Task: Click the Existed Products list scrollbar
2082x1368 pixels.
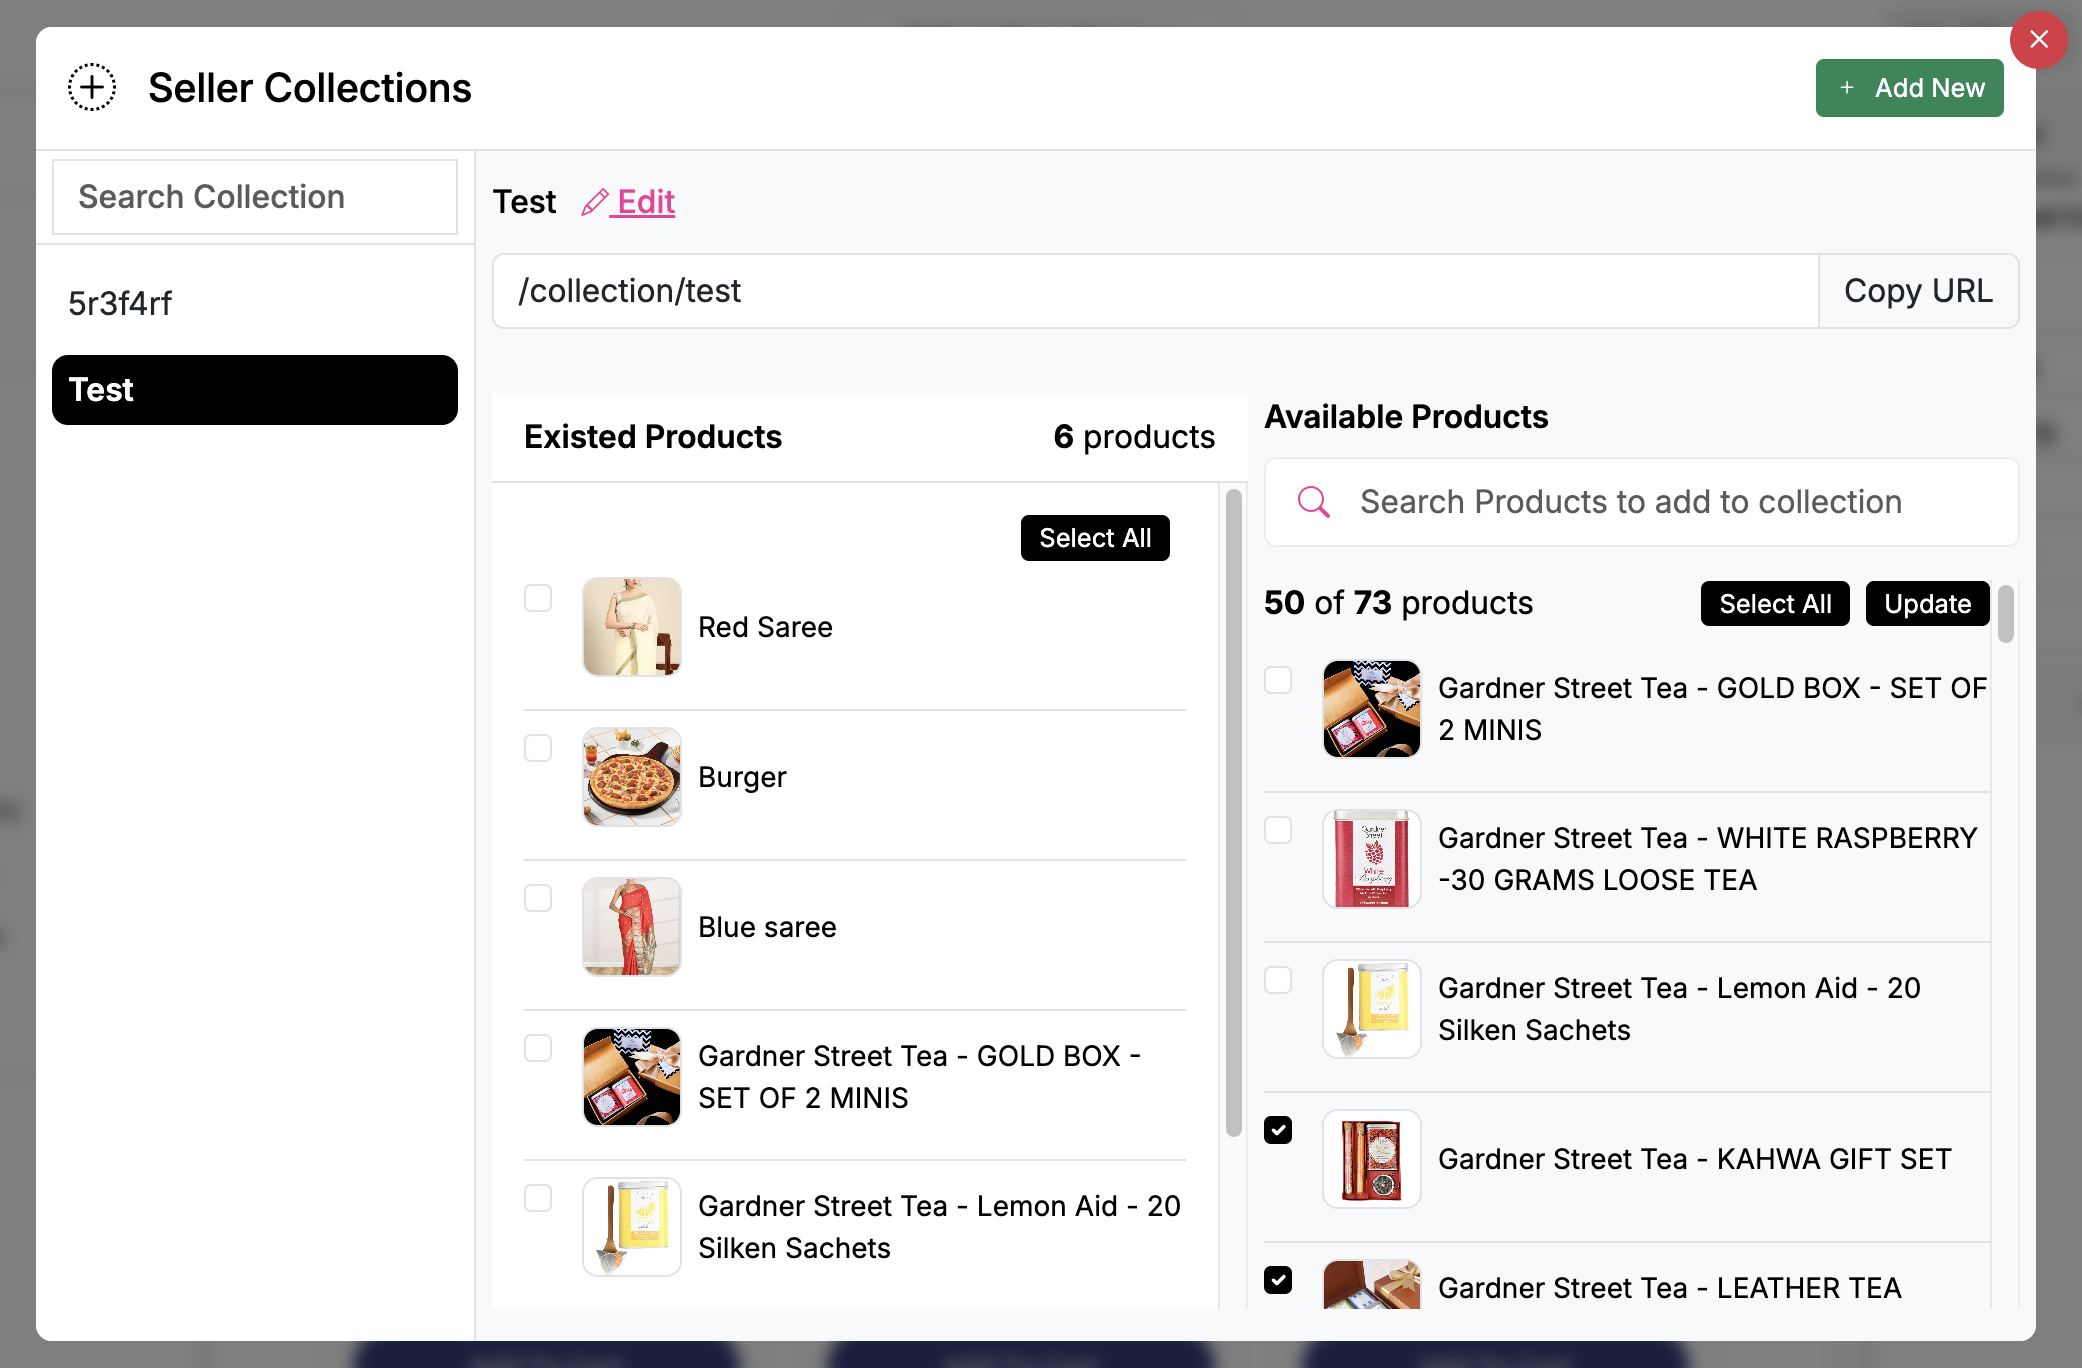Action: click(x=1233, y=810)
